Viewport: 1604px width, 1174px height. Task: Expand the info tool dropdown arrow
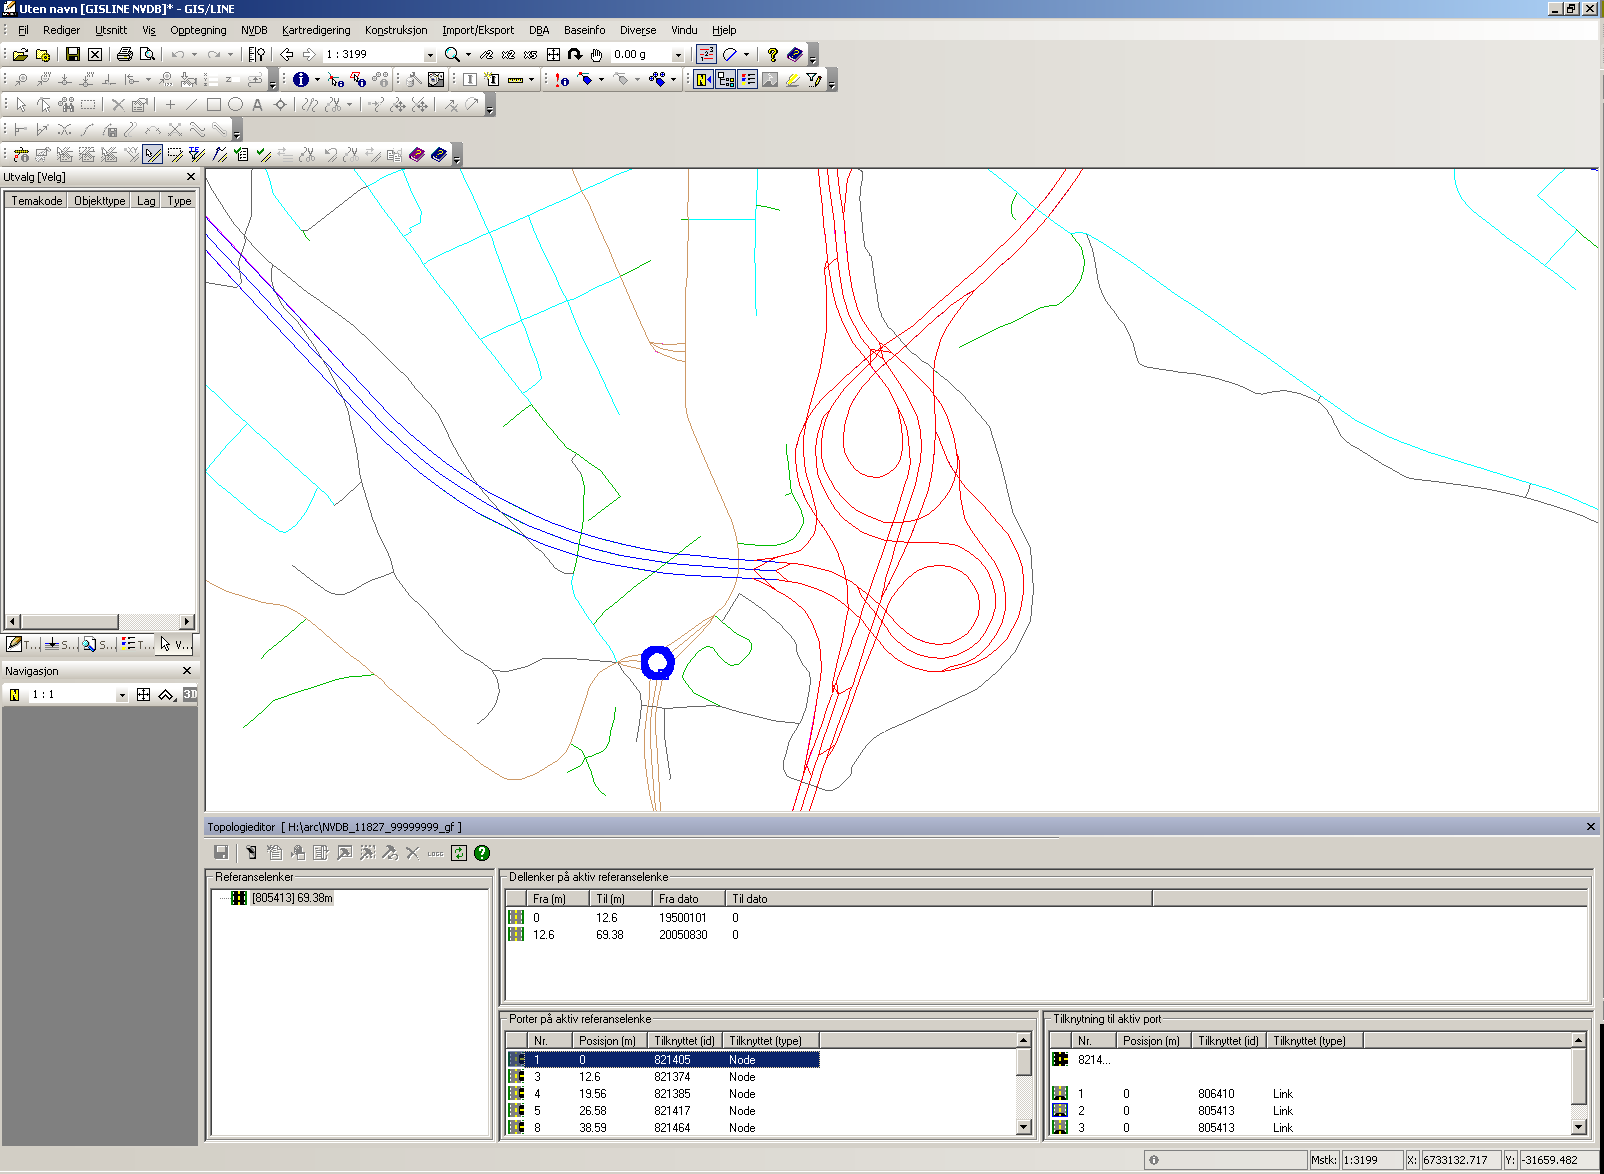317,79
